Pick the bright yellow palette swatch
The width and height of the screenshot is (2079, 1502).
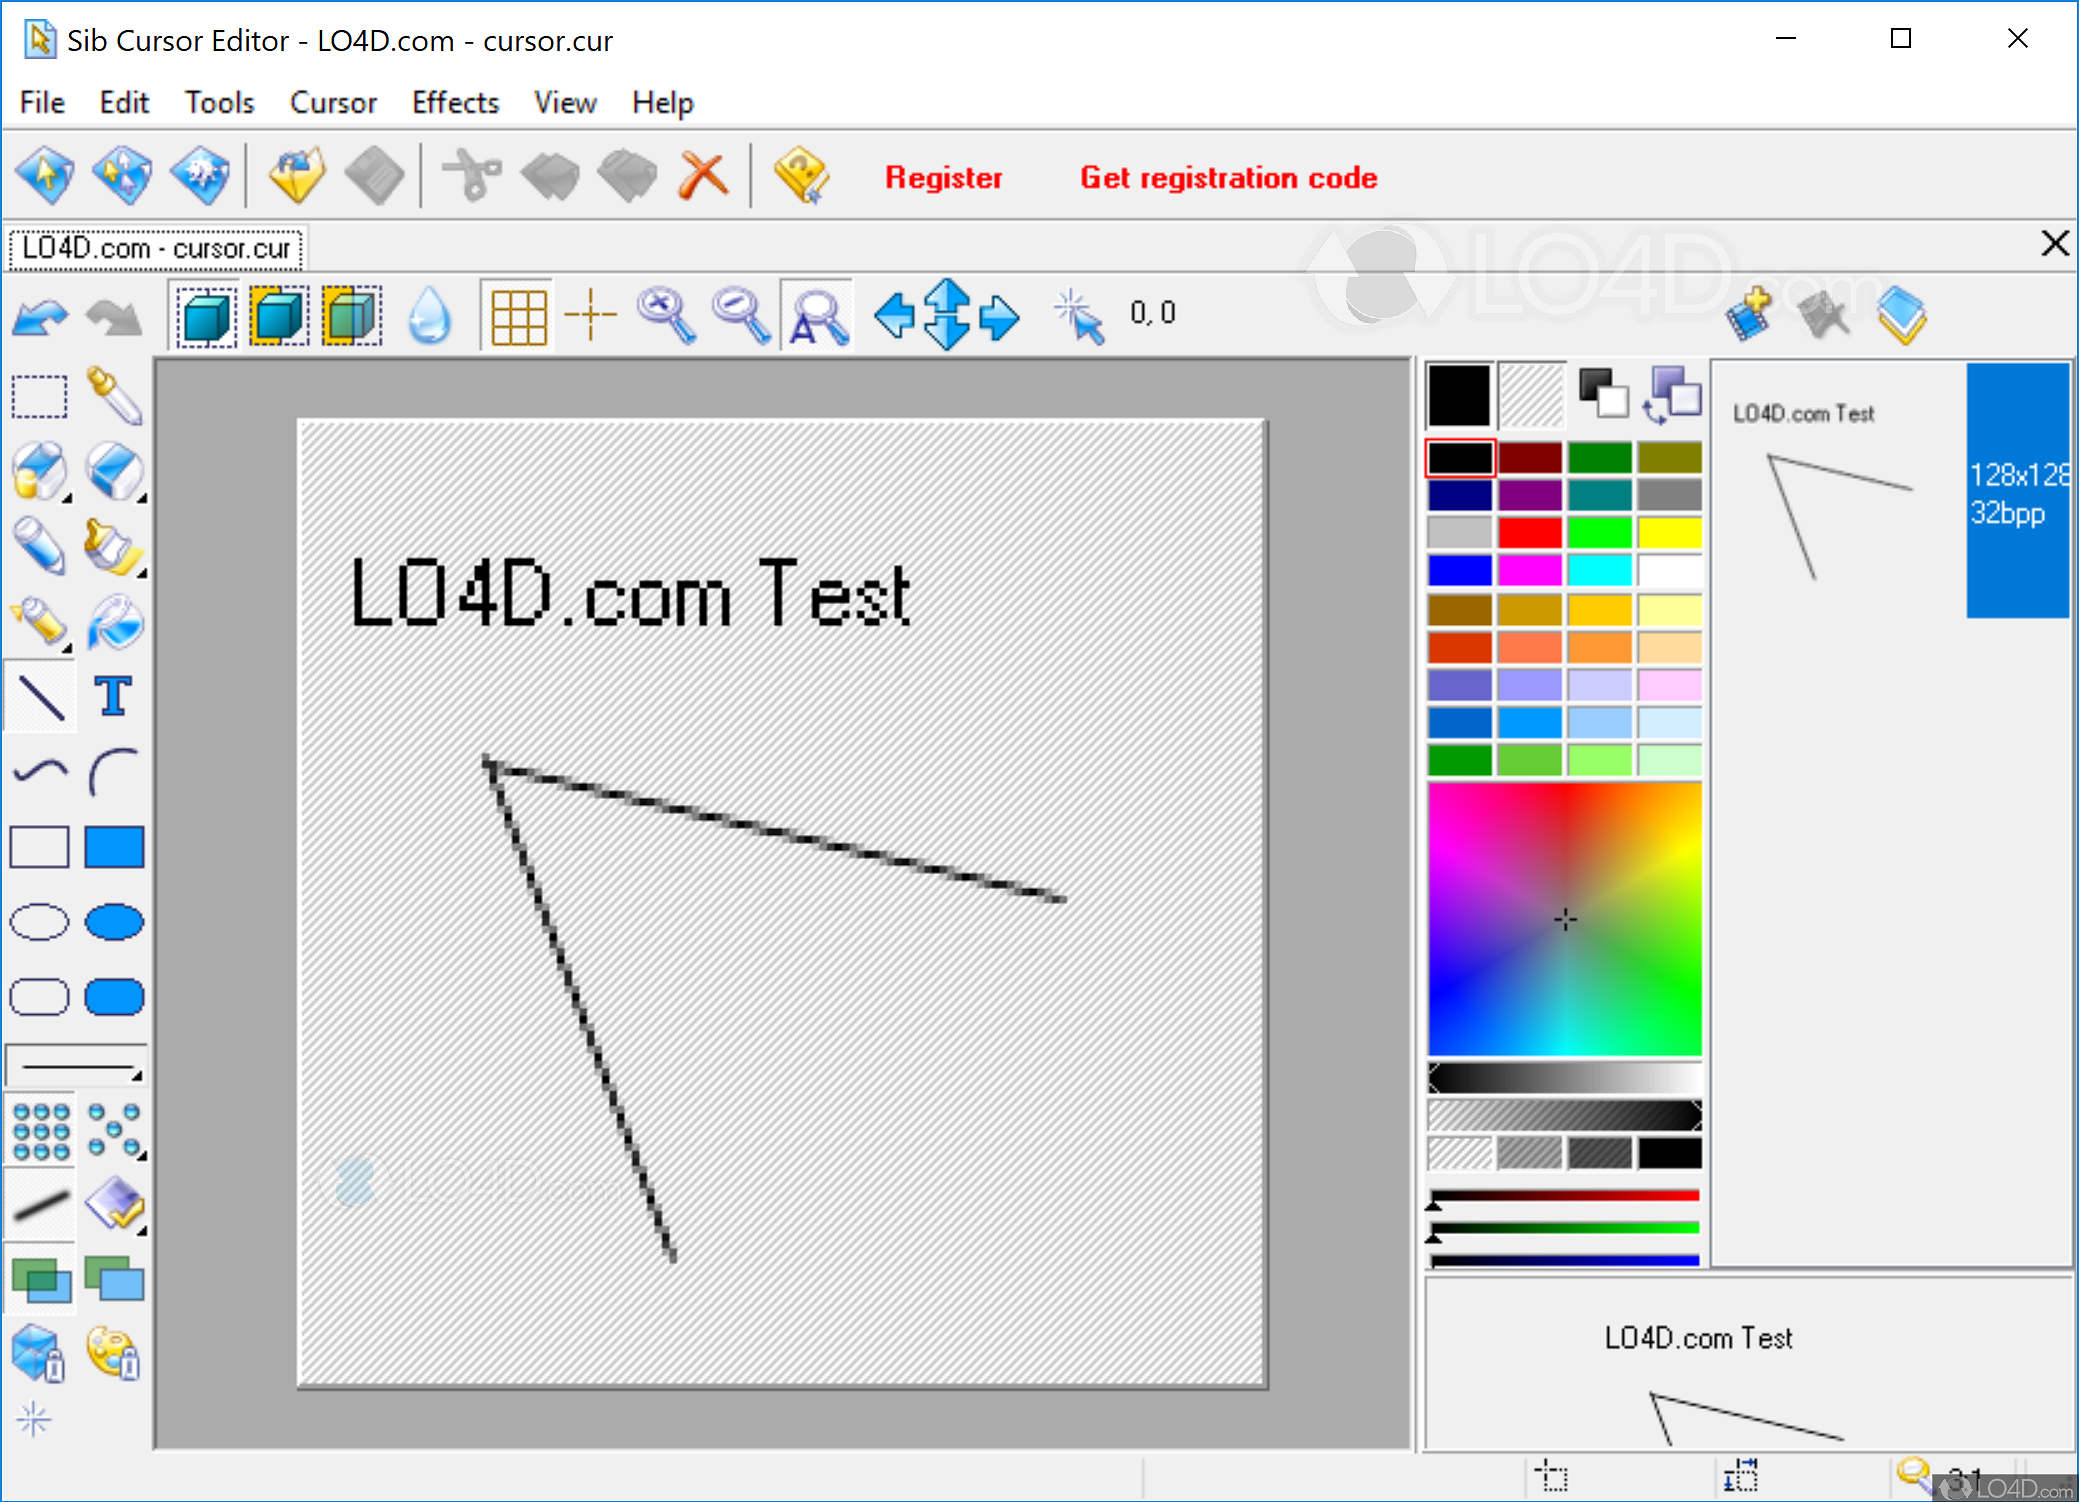[x=1669, y=533]
